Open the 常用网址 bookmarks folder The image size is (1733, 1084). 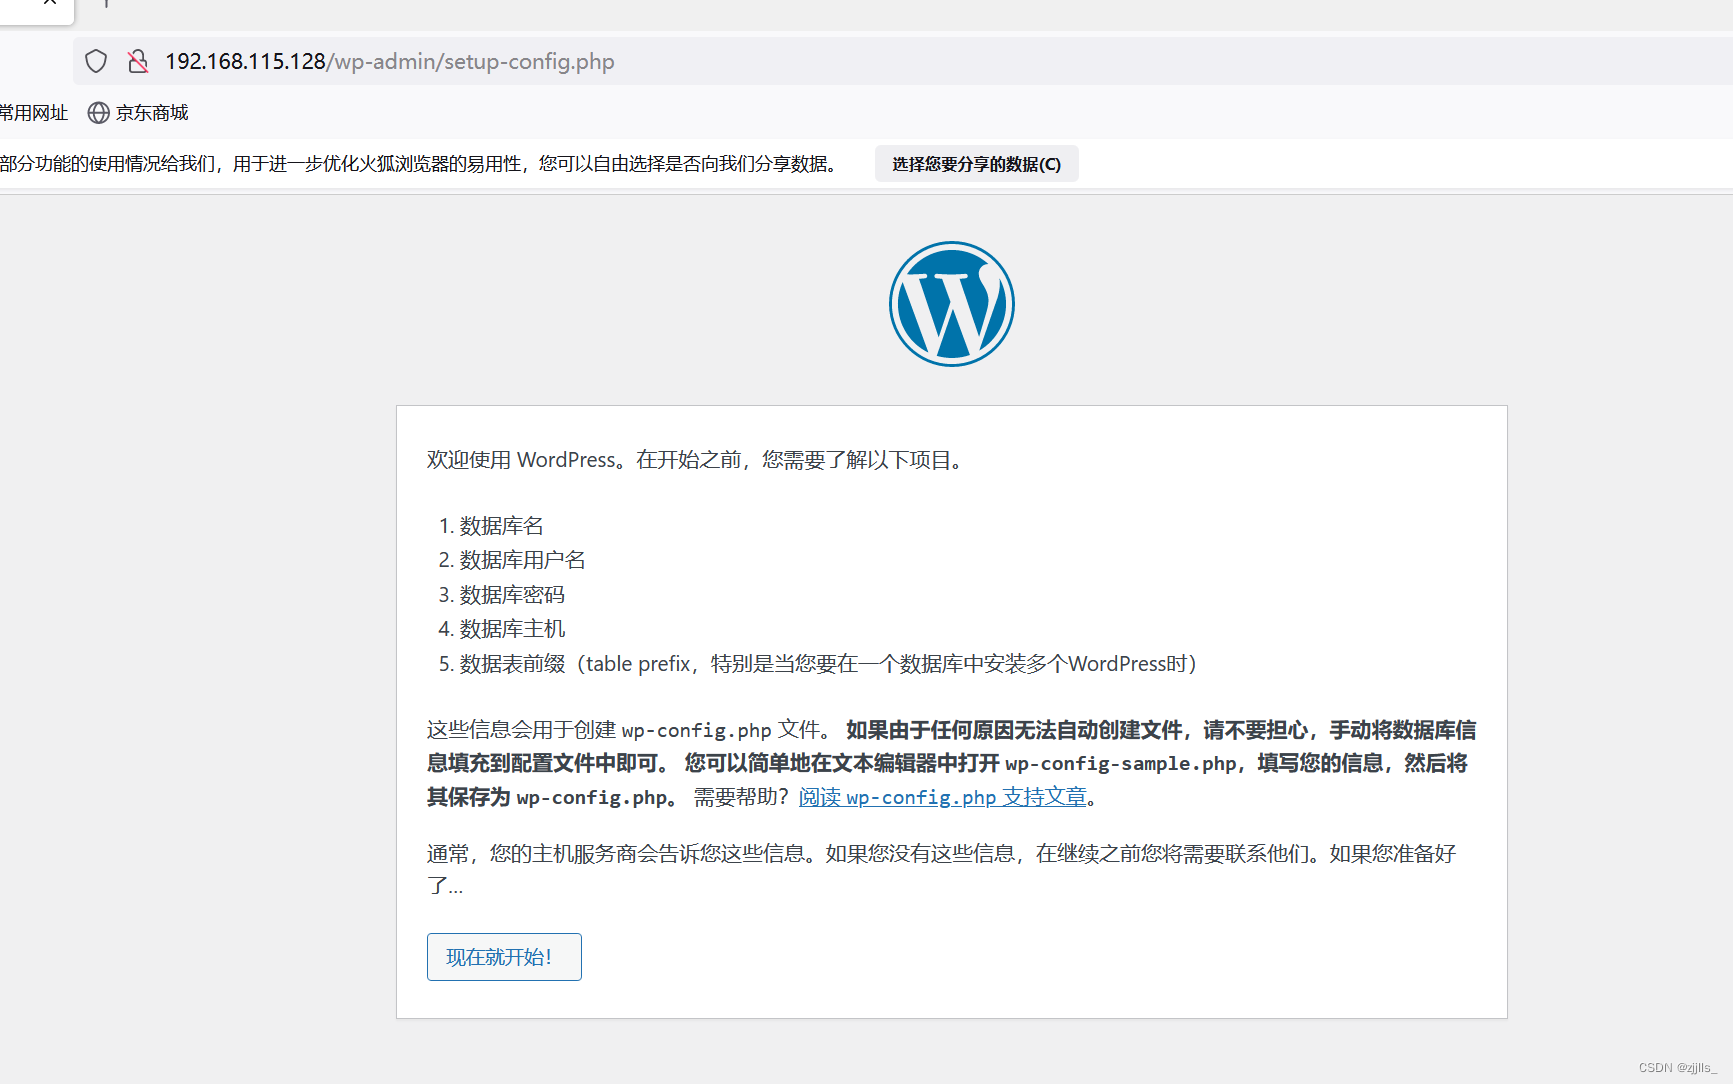[33, 112]
